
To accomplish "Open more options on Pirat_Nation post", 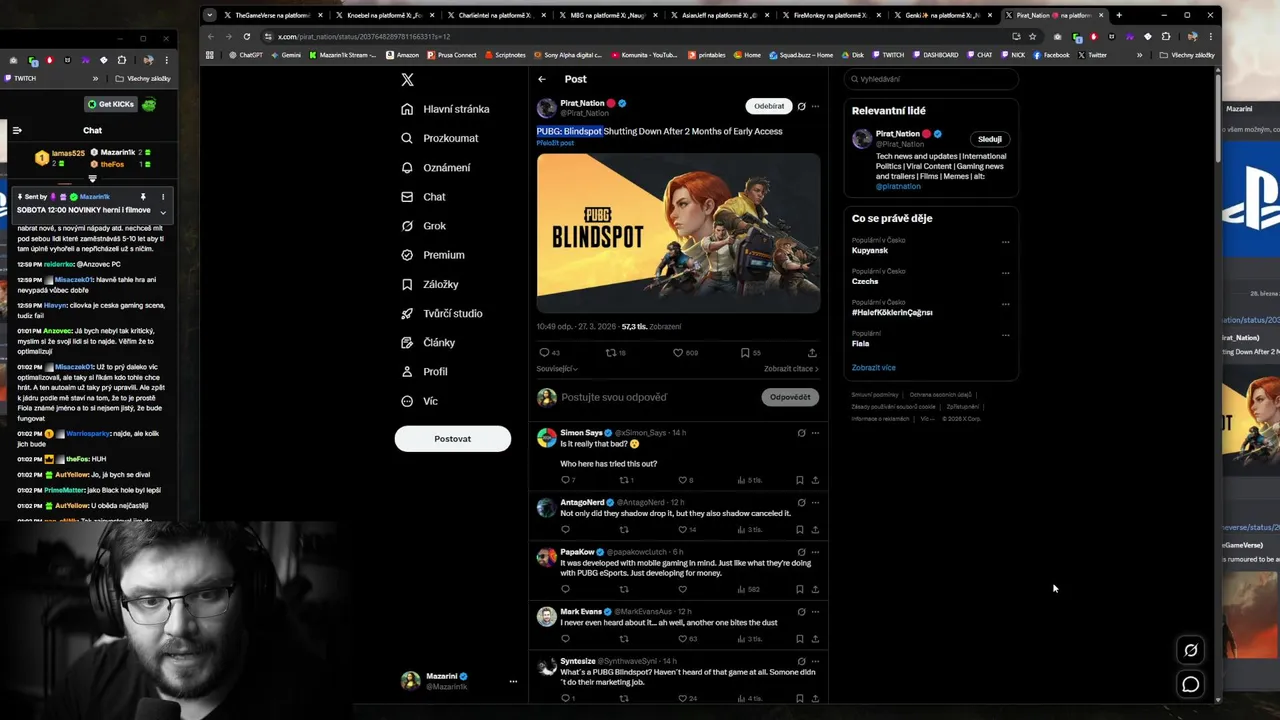I will coord(815,106).
